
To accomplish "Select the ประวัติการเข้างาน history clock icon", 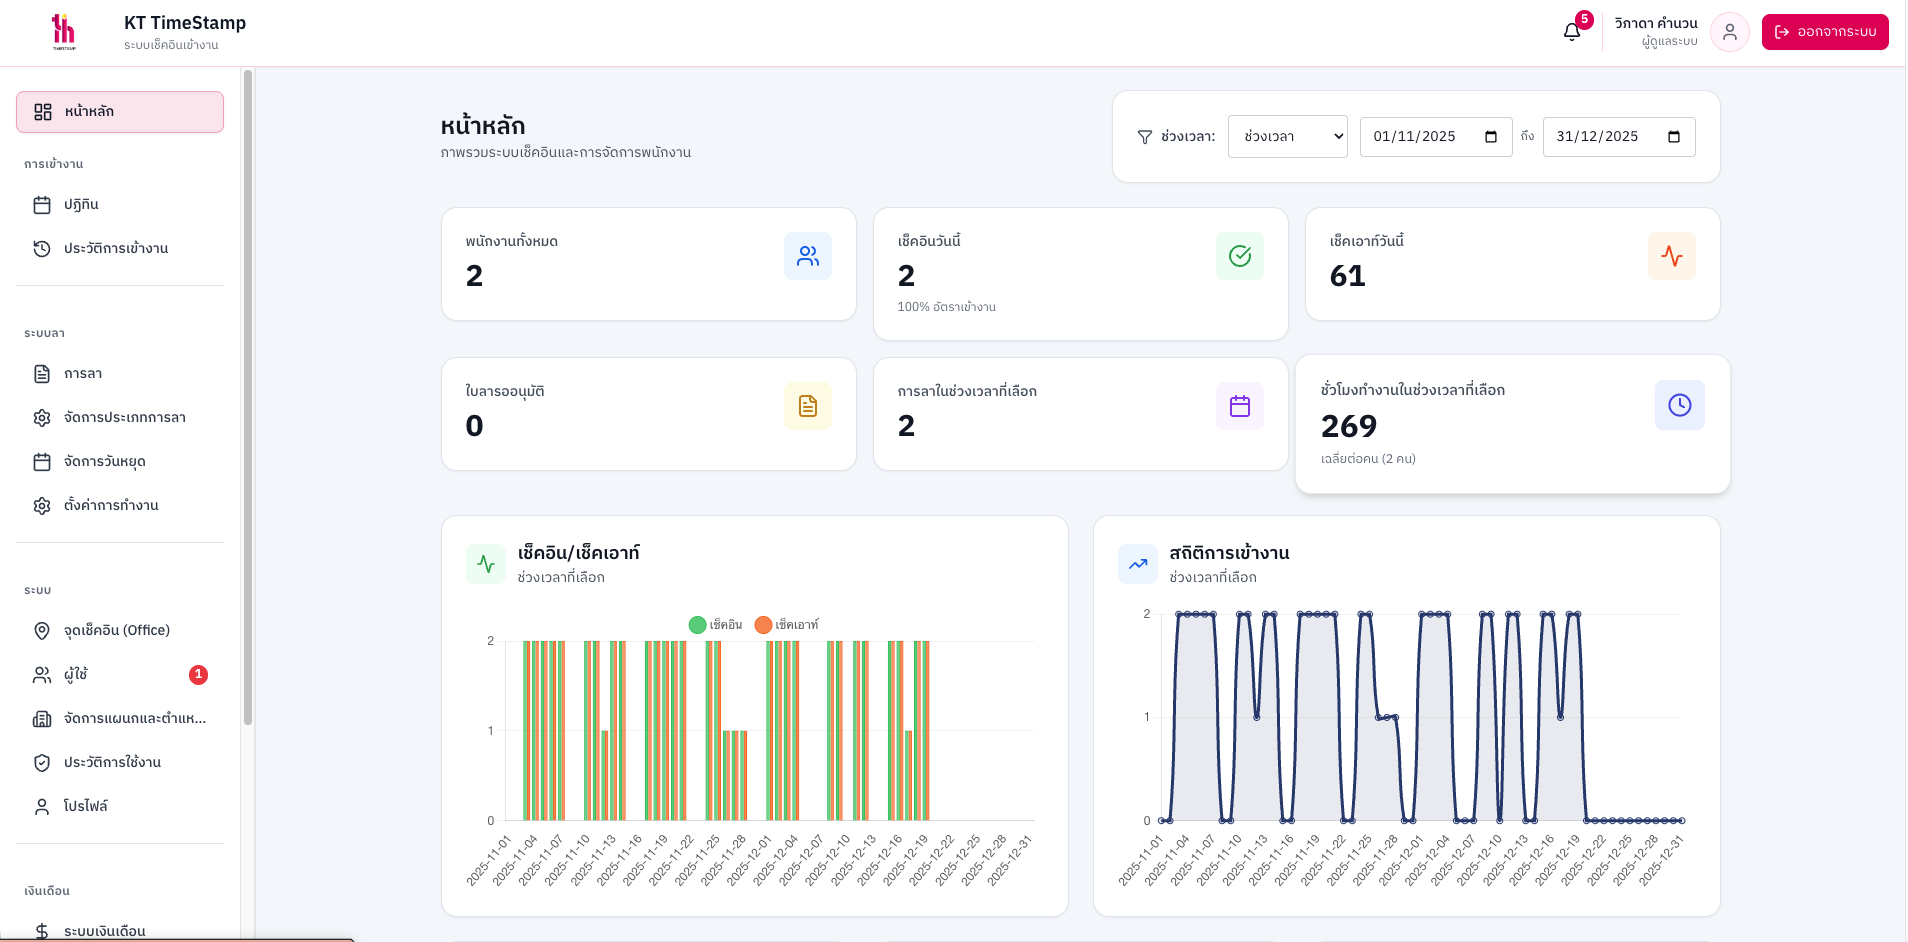I will tap(42, 248).
